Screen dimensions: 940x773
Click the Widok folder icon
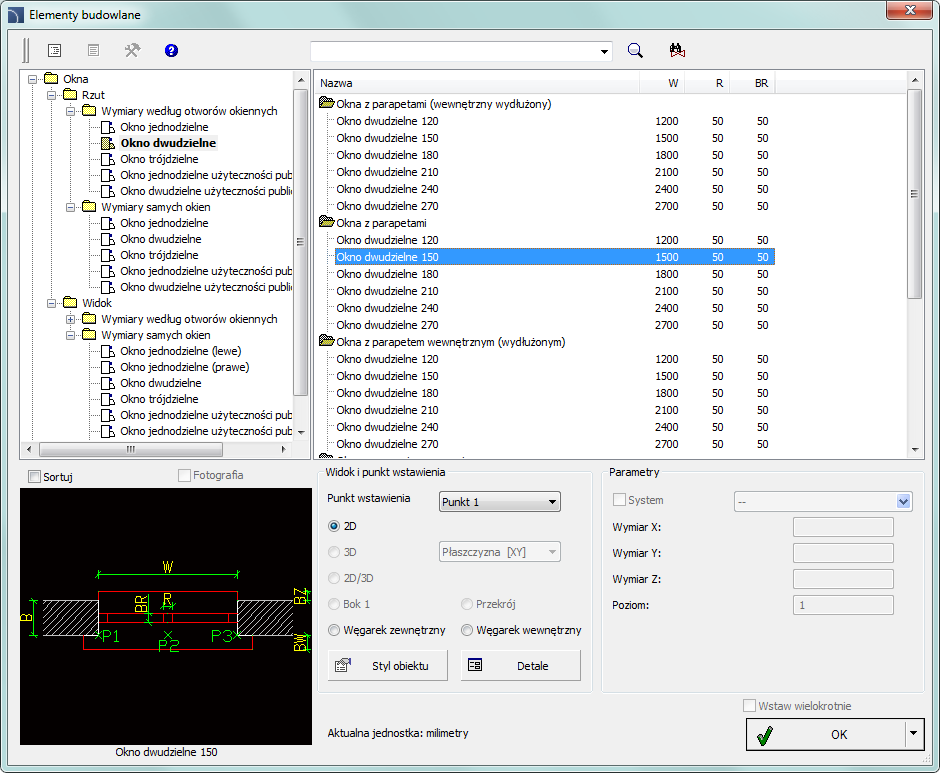click(71, 303)
